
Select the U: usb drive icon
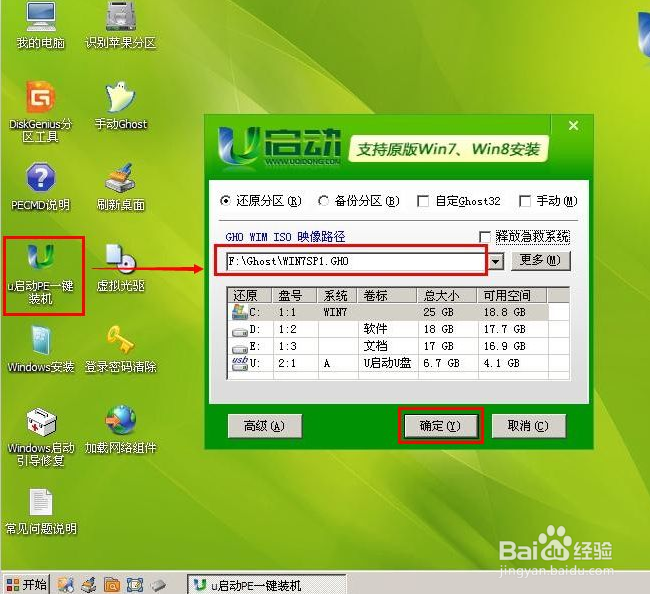point(240,363)
